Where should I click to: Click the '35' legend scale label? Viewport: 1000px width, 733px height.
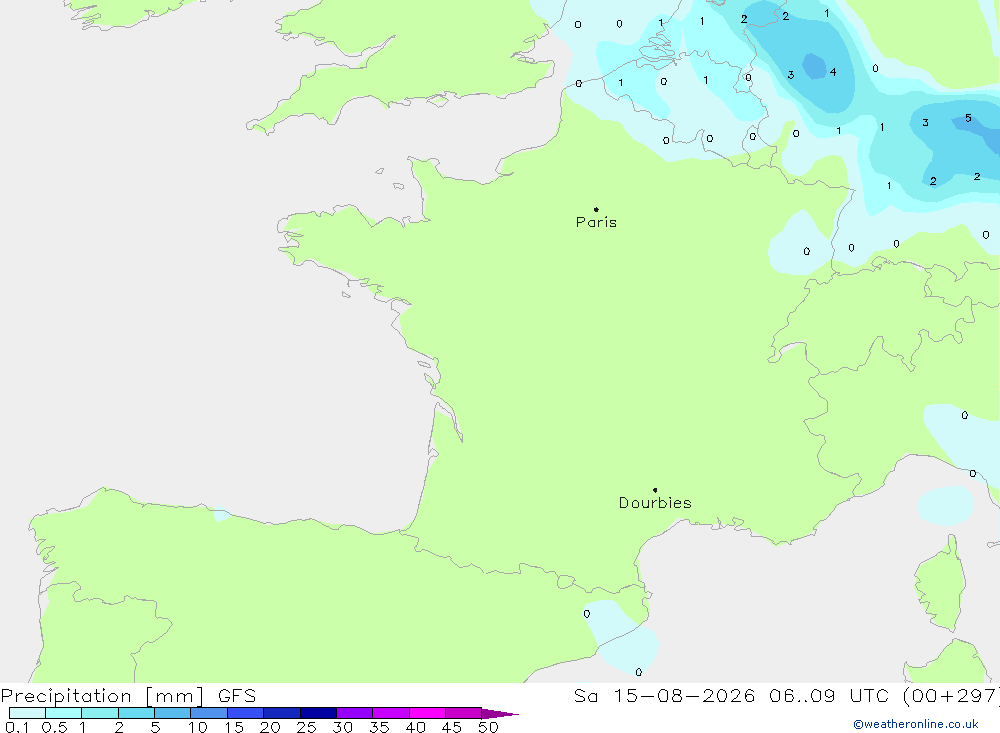tap(379, 727)
